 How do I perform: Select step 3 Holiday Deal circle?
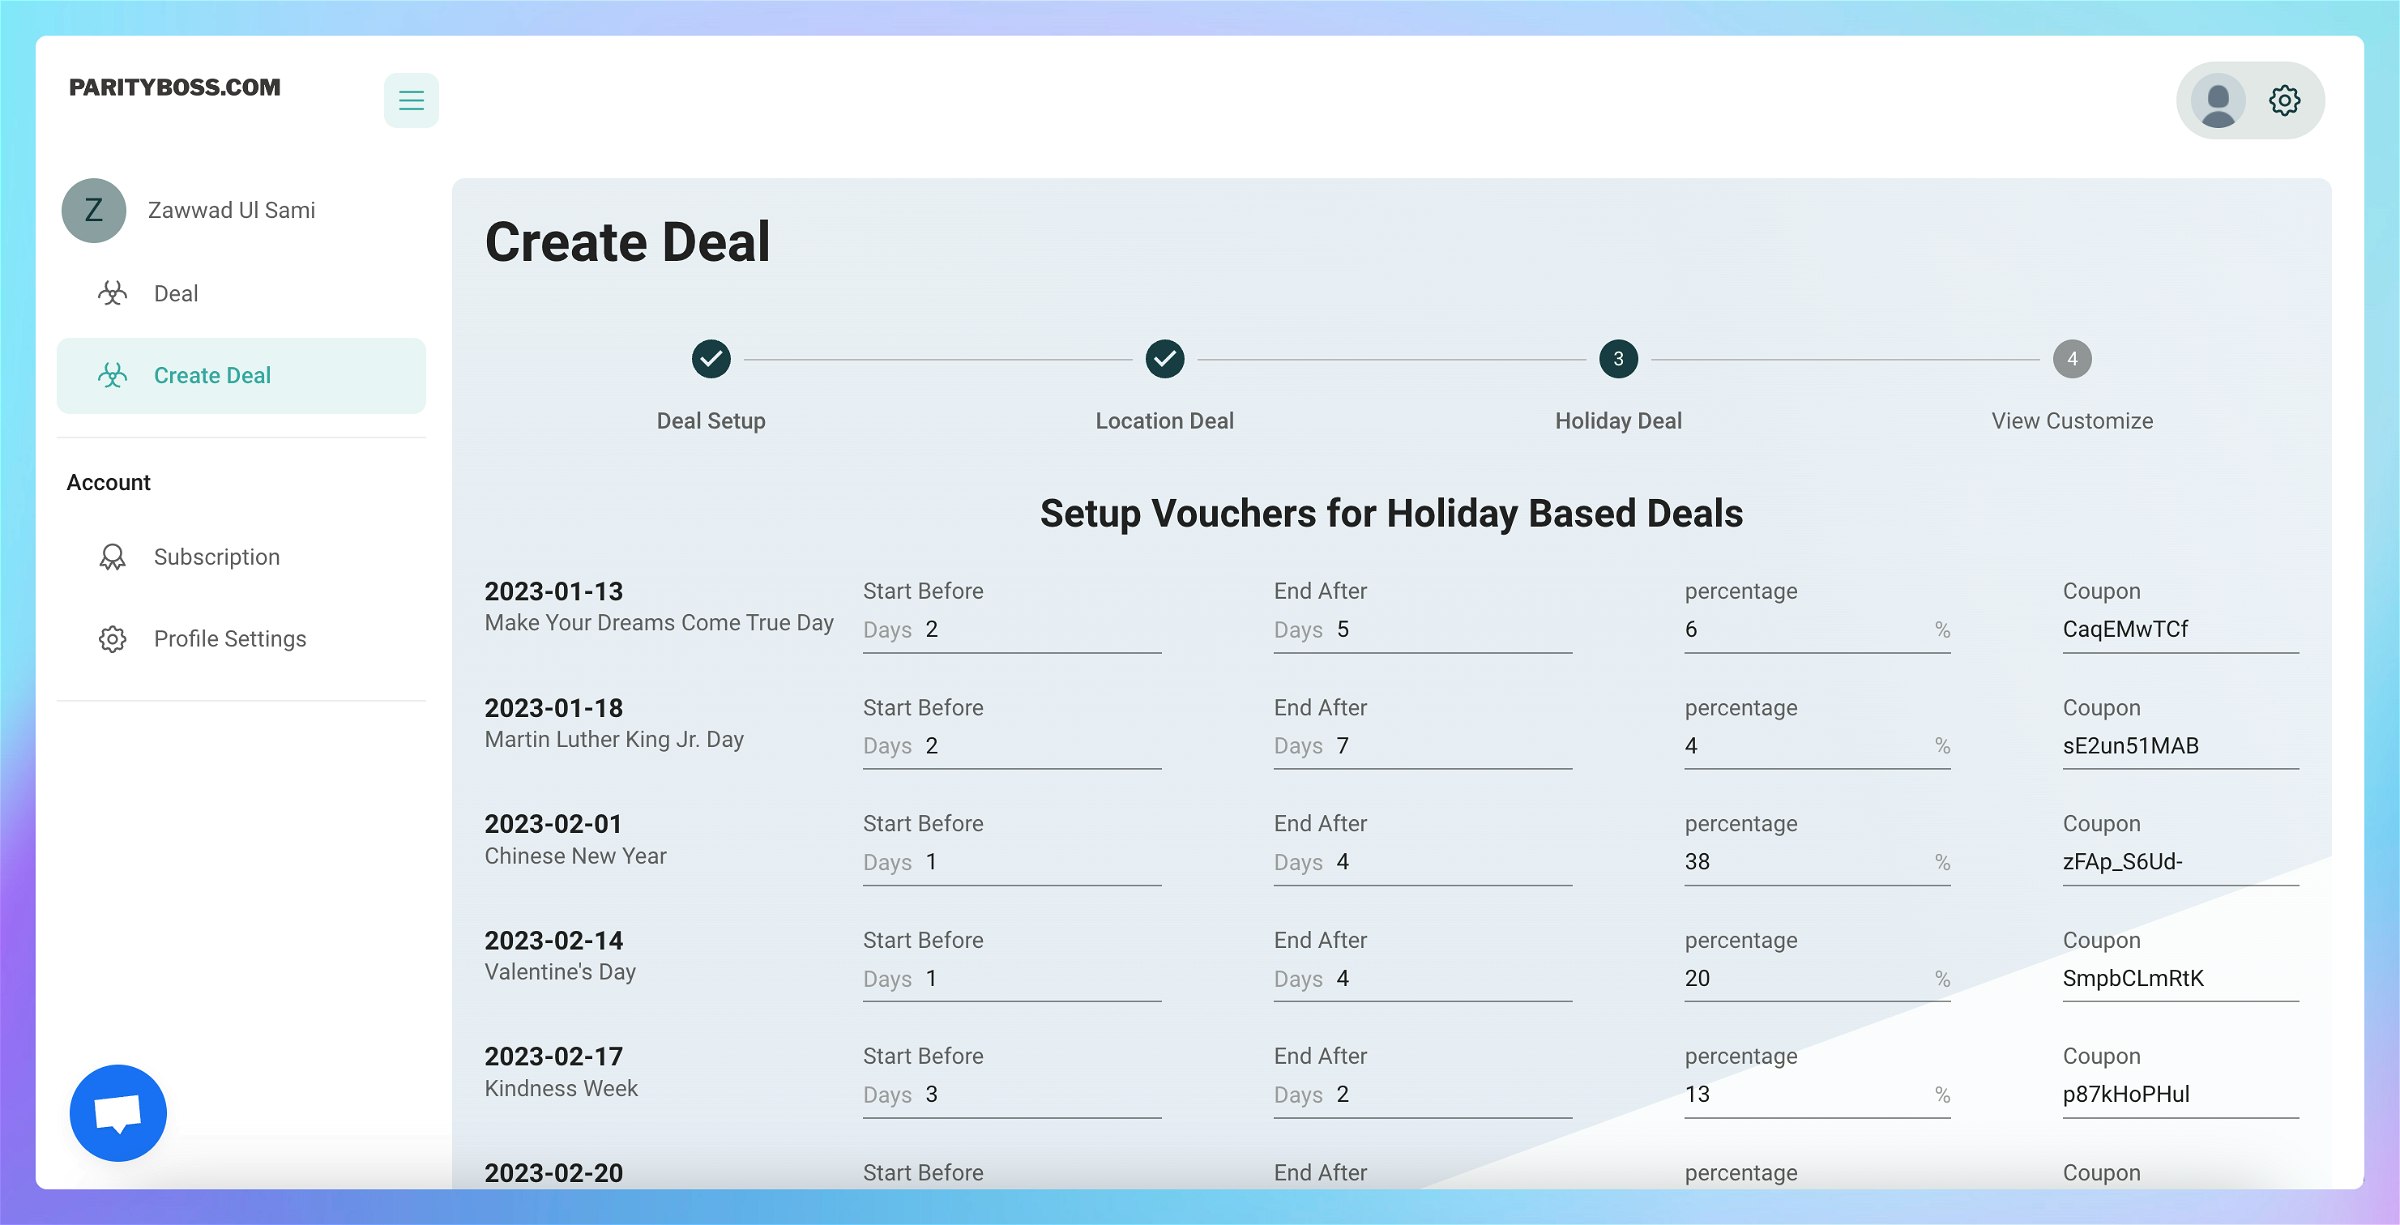coord(1618,359)
